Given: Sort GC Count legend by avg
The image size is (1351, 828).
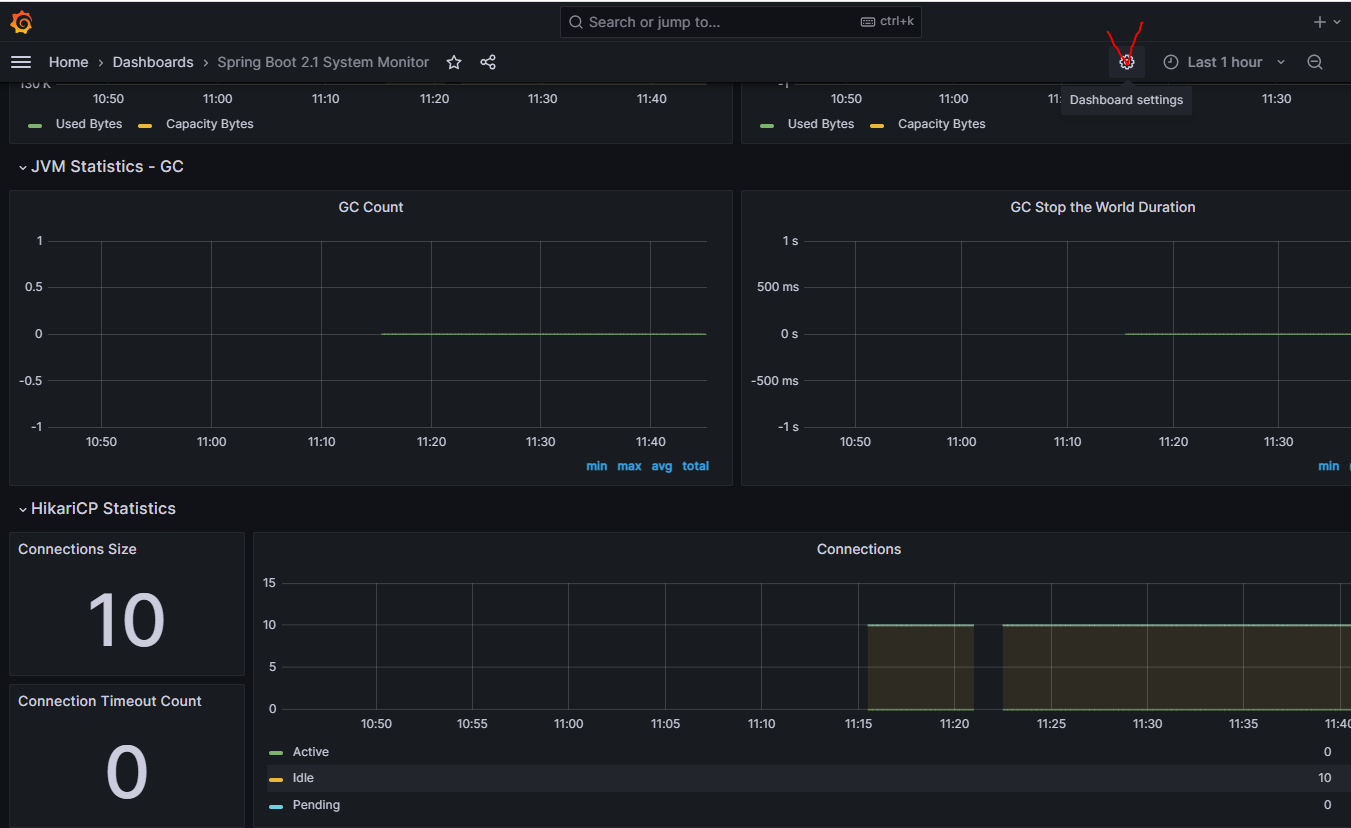Looking at the screenshot, I should click(x=662, y=466).
